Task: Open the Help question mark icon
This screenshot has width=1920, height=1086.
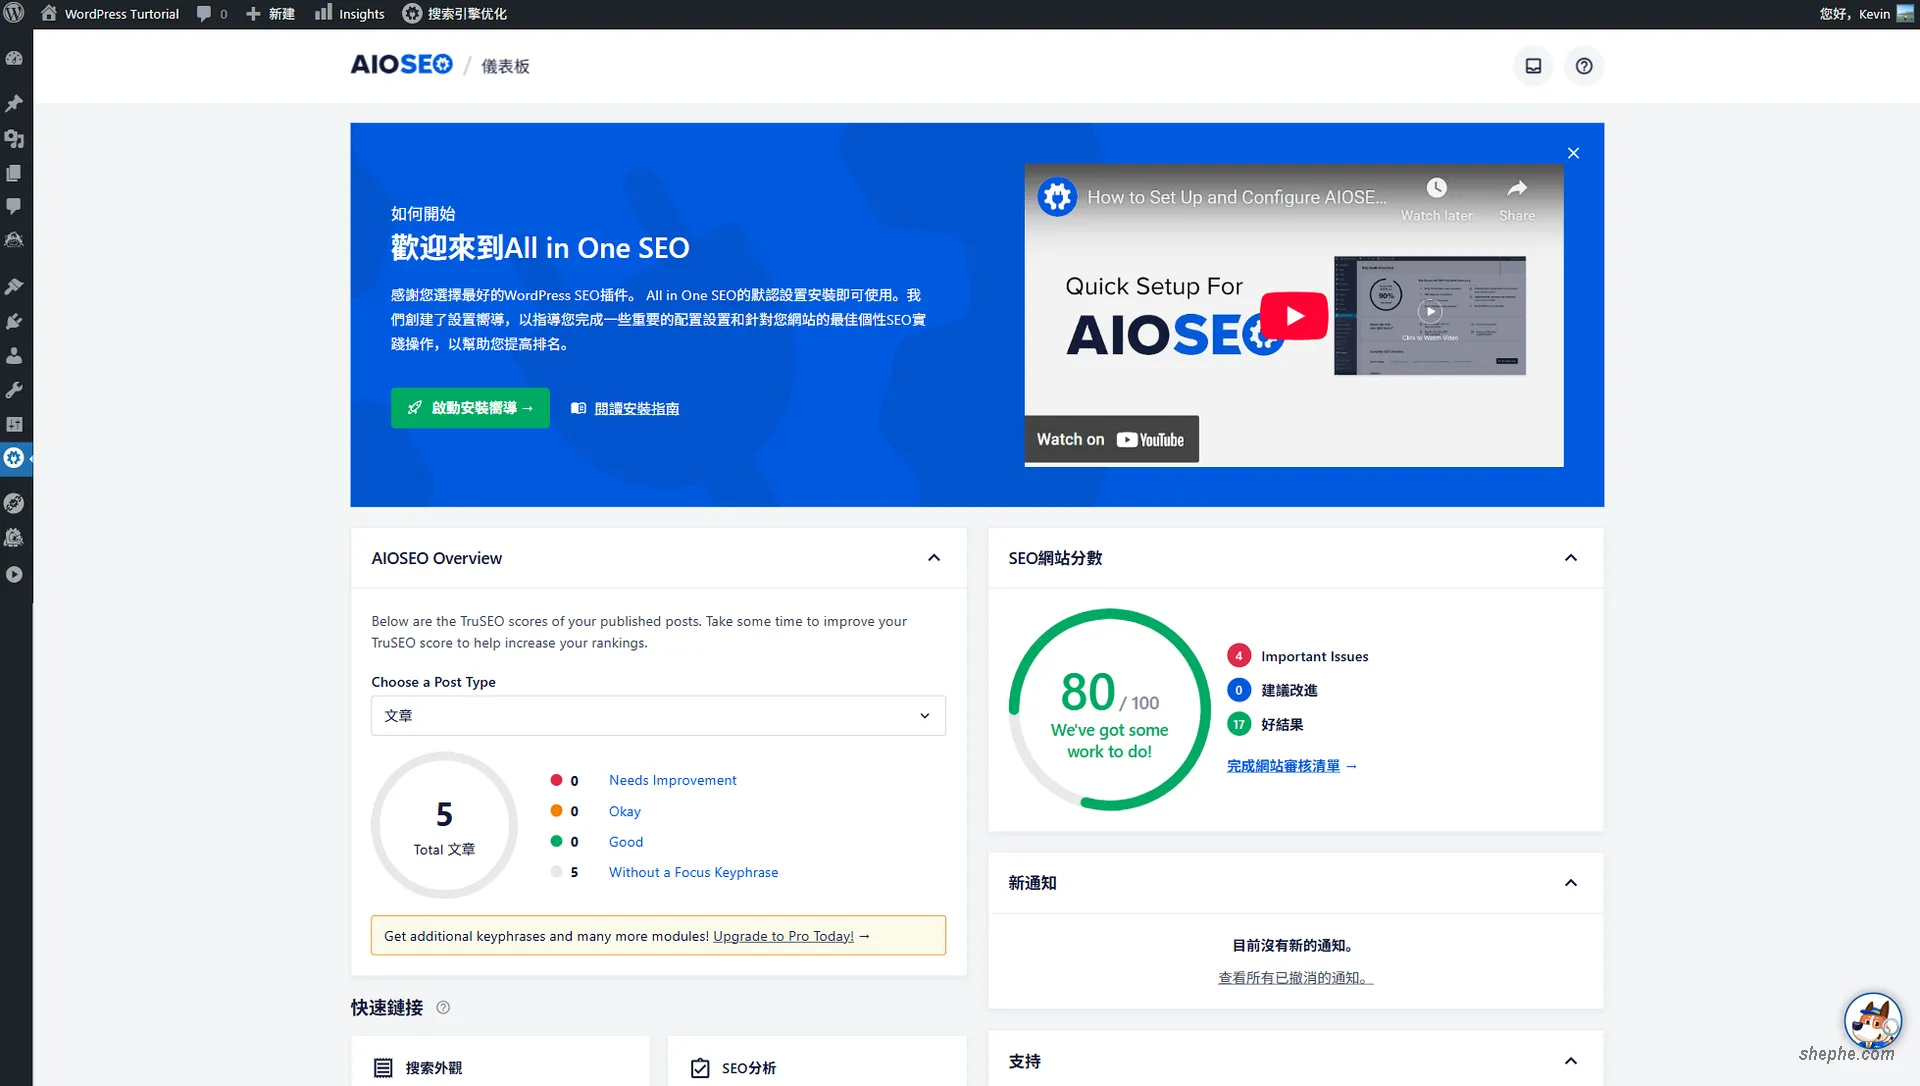Action: pos(1584,66)
